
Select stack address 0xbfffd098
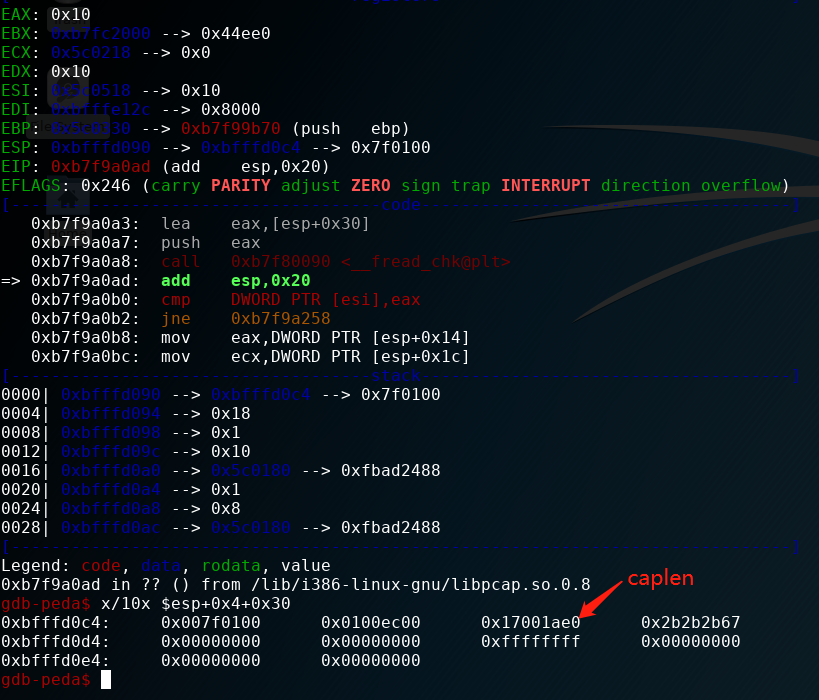point(111,433)
